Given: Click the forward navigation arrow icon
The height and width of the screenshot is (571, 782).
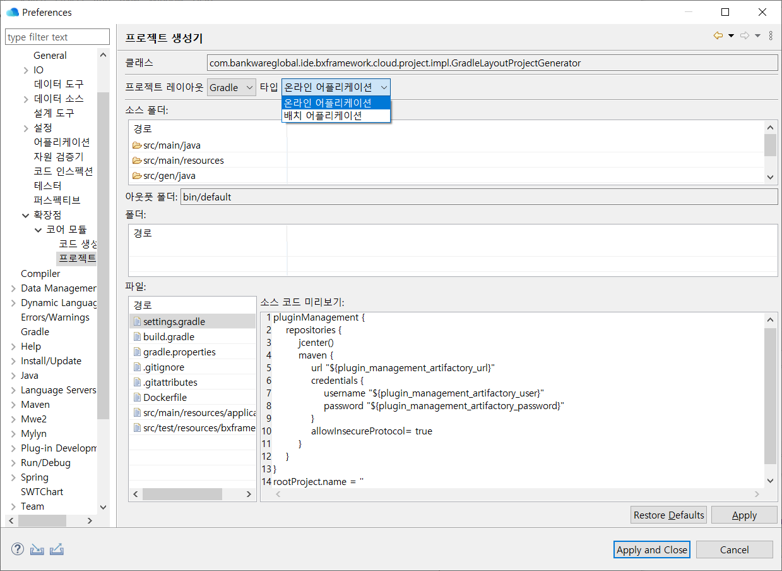Looking at the screenshot, I should (x=745, y=36).
